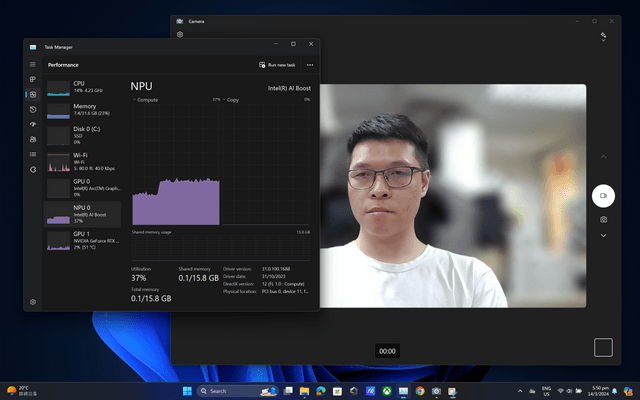Launch Microsoft Edge from taskbar
This screenshot has width=640, height=400.
click(x=321, y=391)
